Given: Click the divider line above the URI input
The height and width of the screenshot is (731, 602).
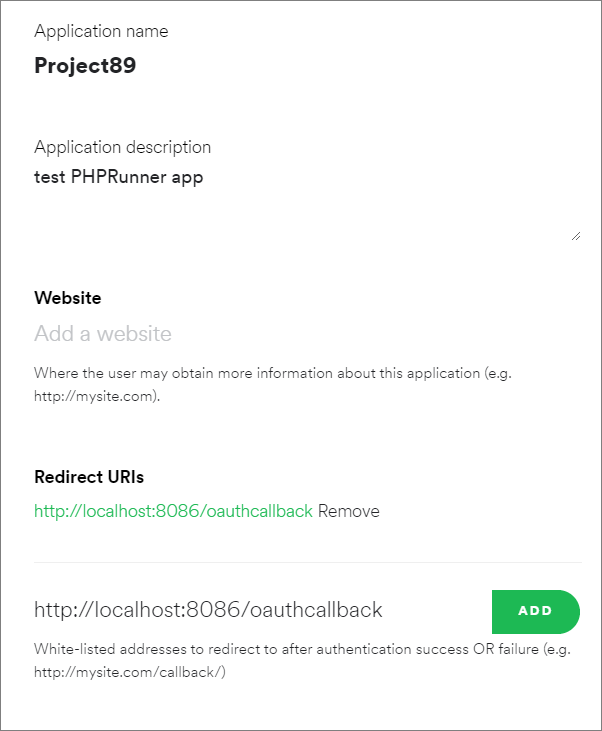Looking at the screenshot, I should (x=307, y=562).
